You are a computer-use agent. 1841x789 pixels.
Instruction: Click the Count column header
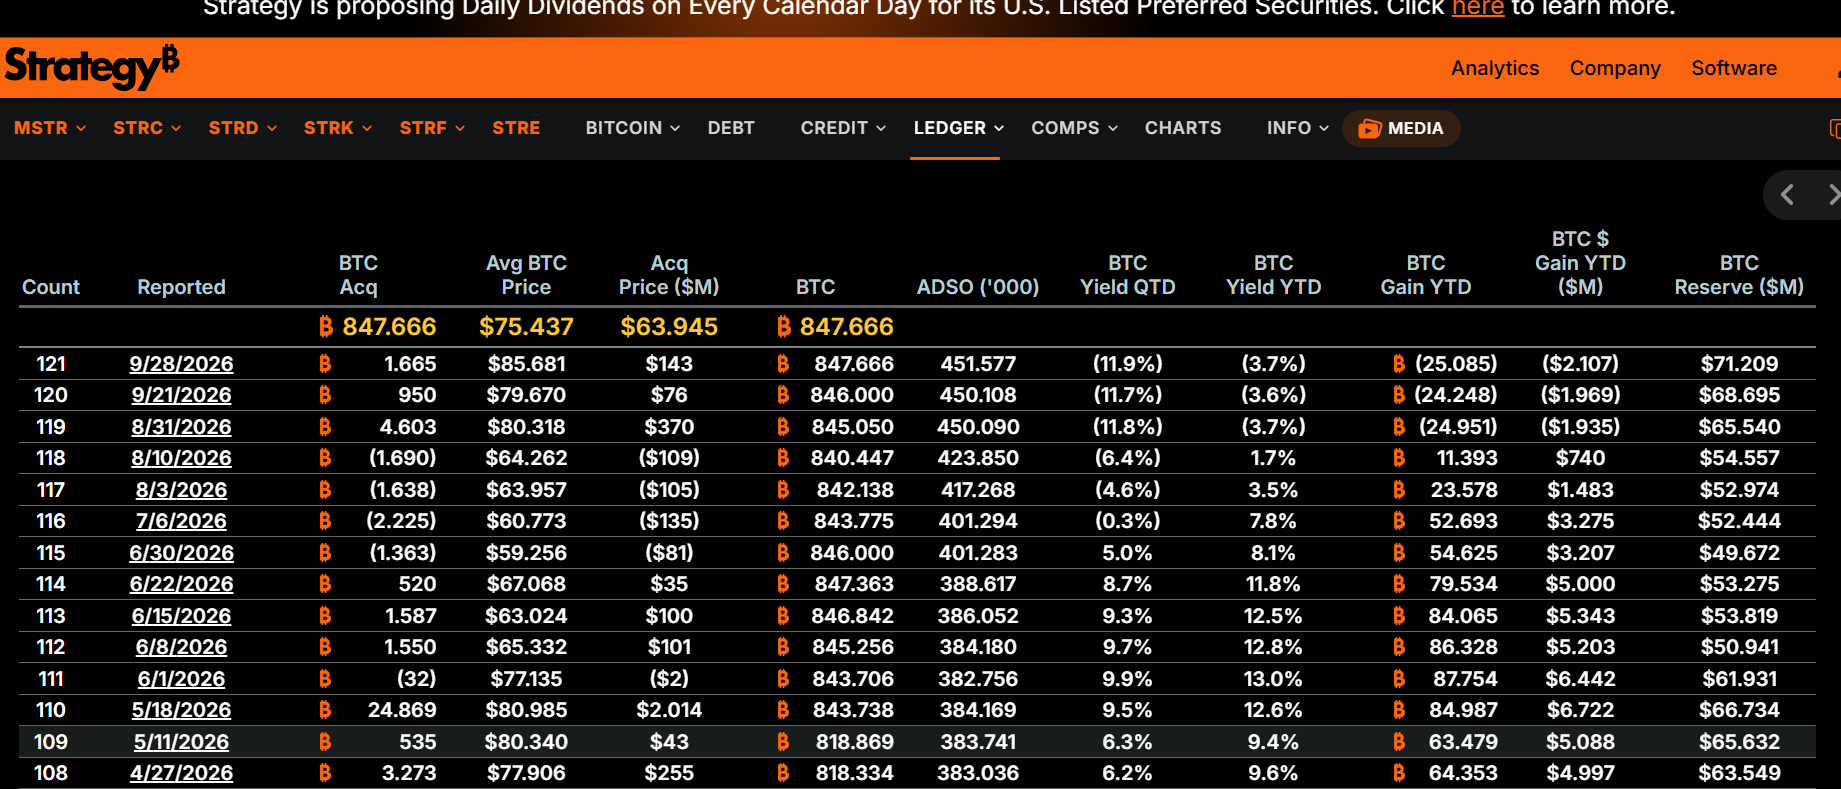[x=51, y=287]
